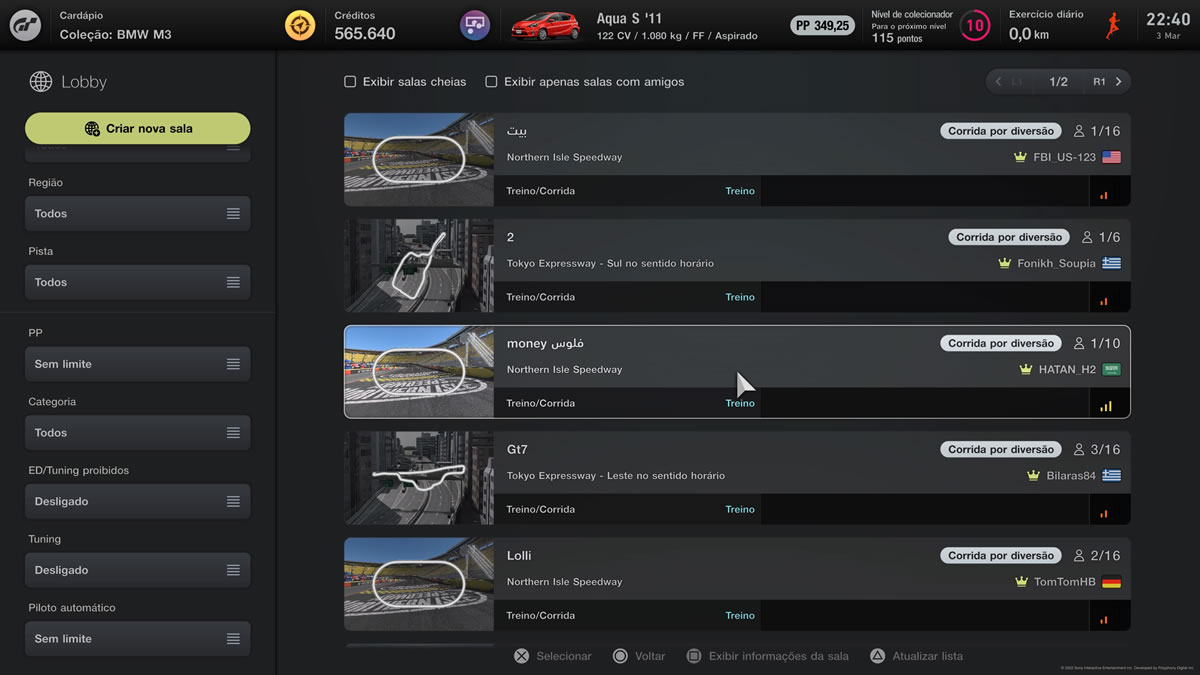Viewport: 1200px width, 675px height.
Task: Click the player count icon showing 3/16
Action: (1079, 449)
